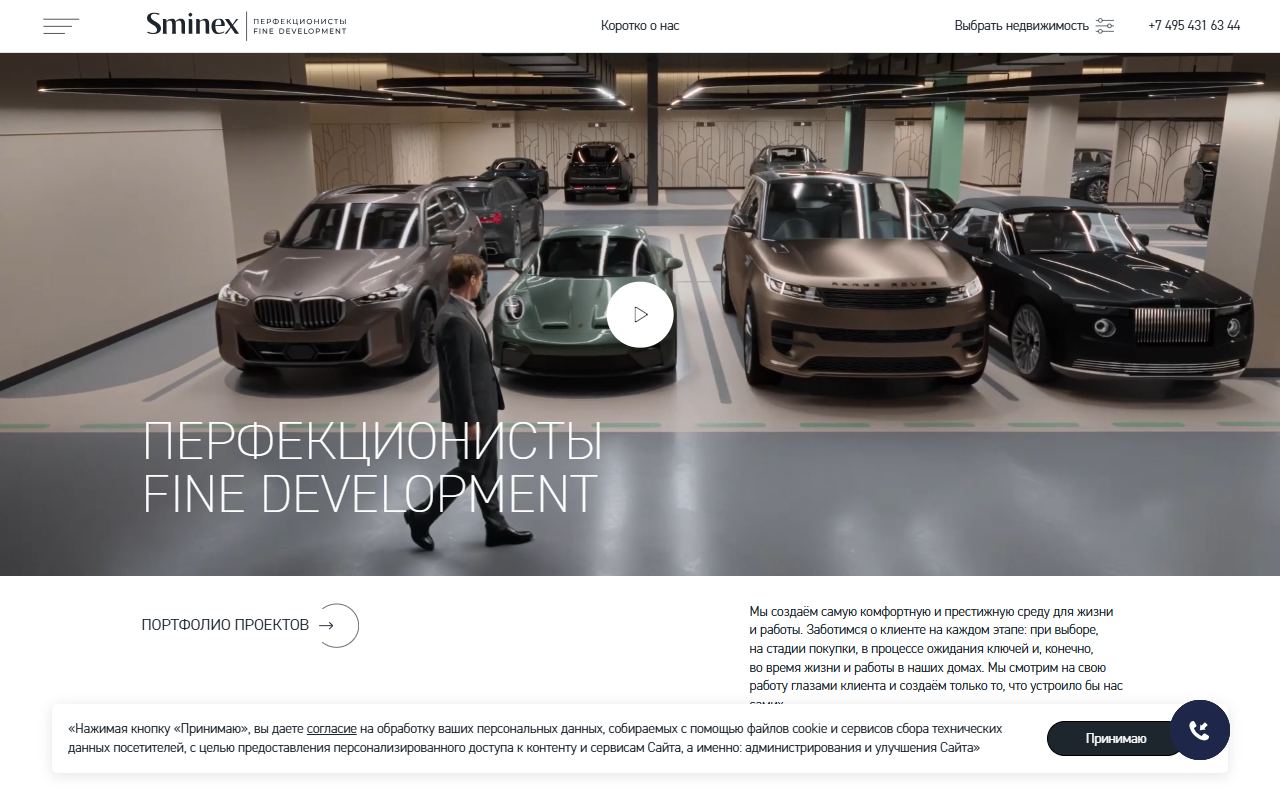Click the Sminex logo
Viewport: 1280px width, 800px height.
192,25
